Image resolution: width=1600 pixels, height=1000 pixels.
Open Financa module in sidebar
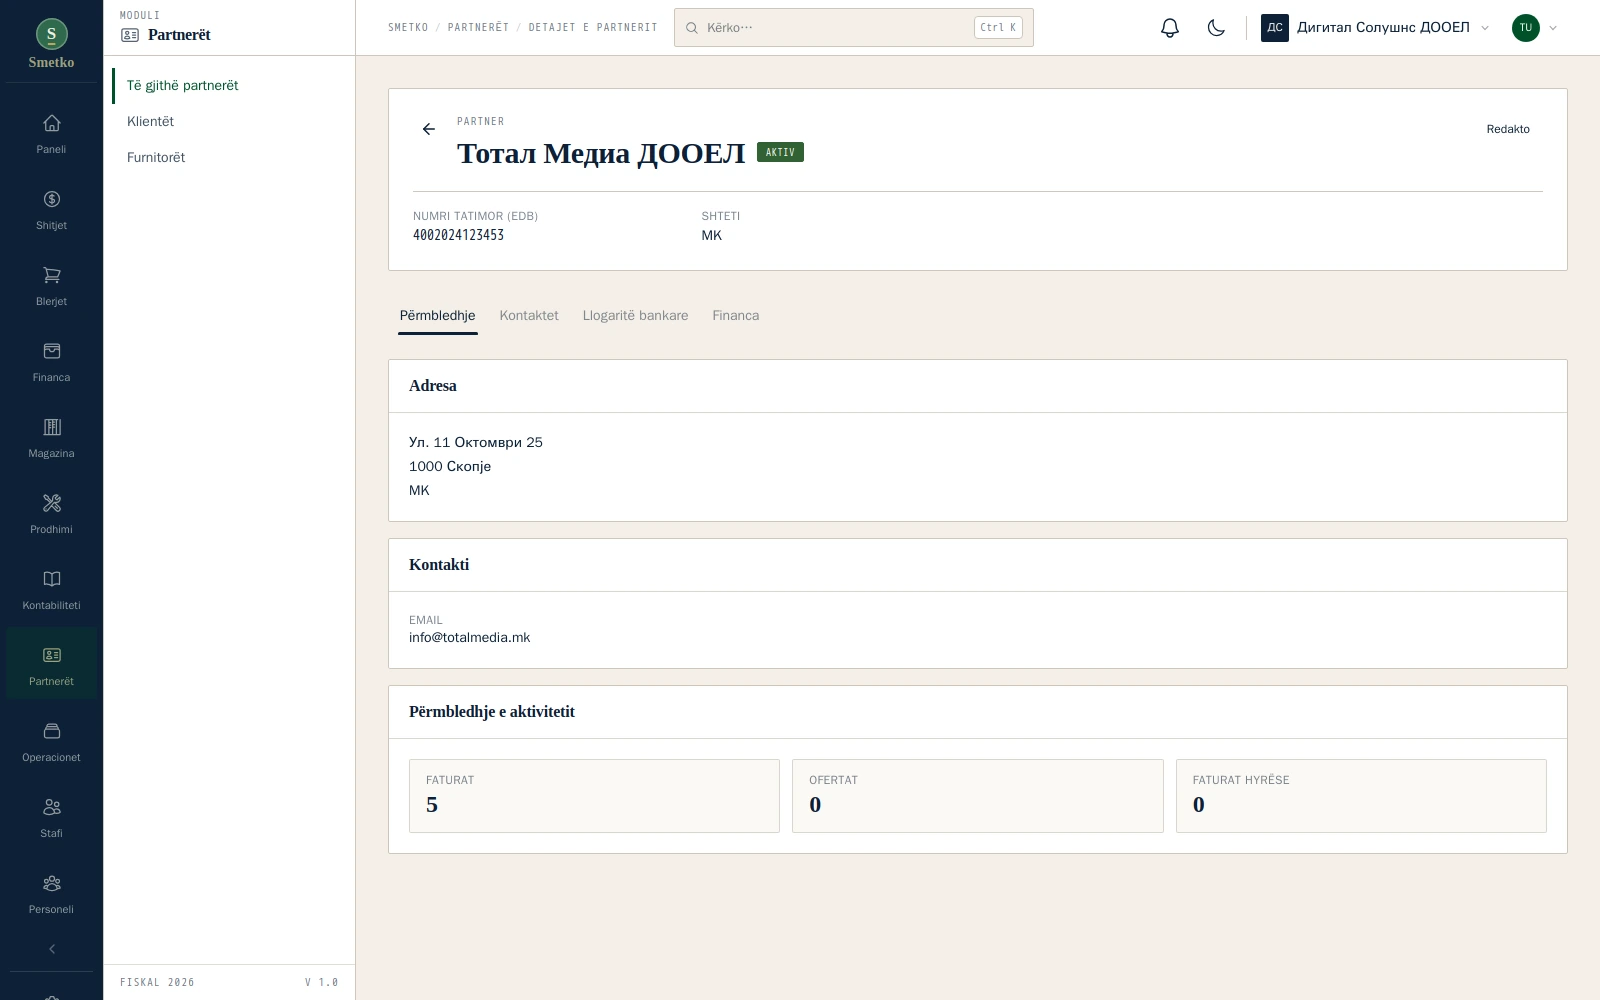[51, 362]
